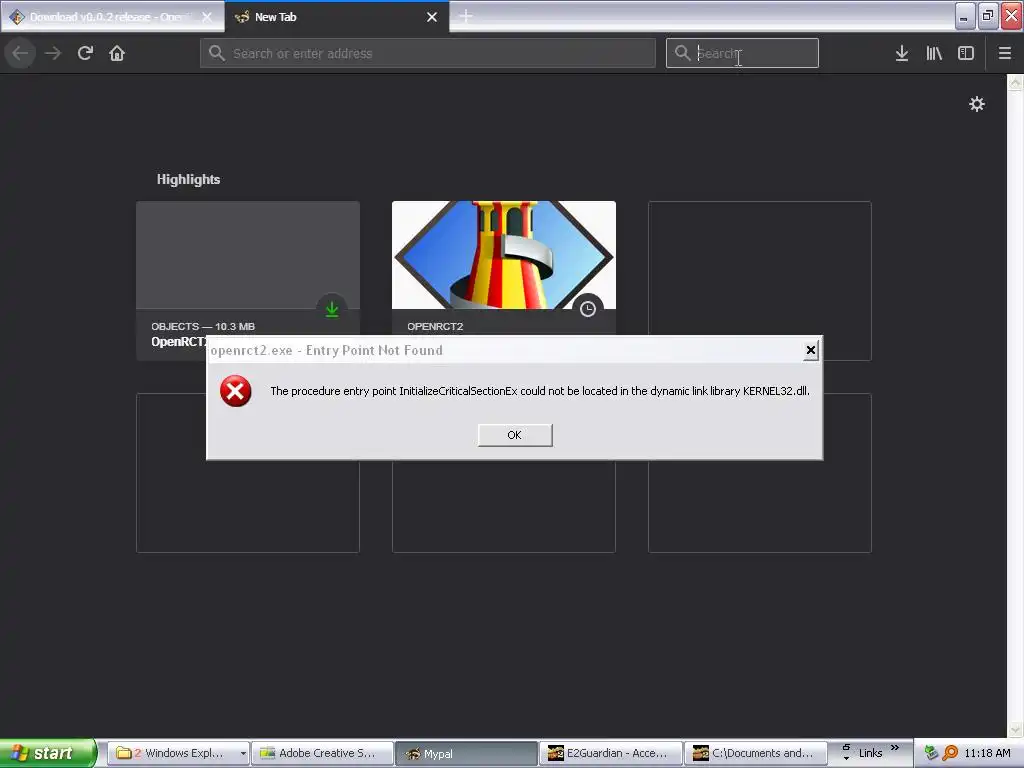This screenshot has width=1024, height=768.
Task: Click into the toolbar Search box
Action: click(x=742, y=53)
